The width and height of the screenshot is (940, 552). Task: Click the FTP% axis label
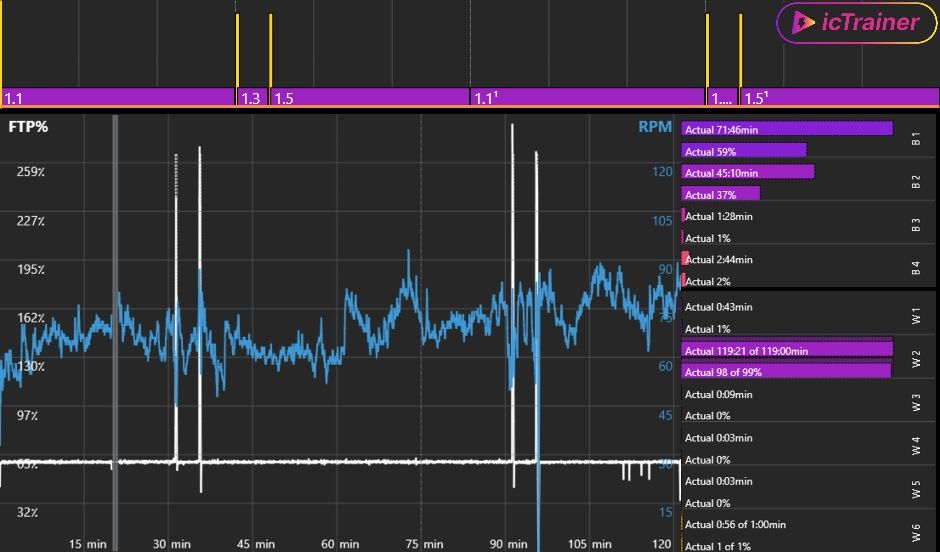point(28,127)
